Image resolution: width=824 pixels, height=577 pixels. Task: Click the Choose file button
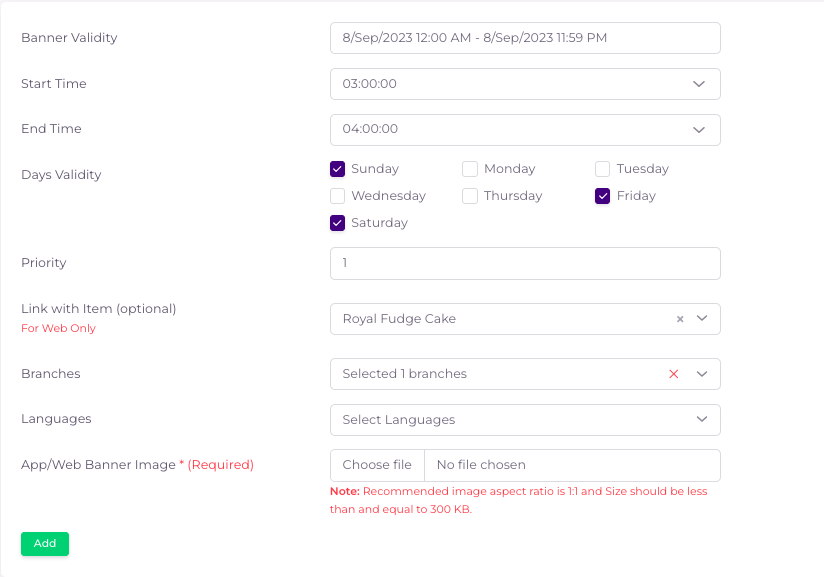[377, 465]
